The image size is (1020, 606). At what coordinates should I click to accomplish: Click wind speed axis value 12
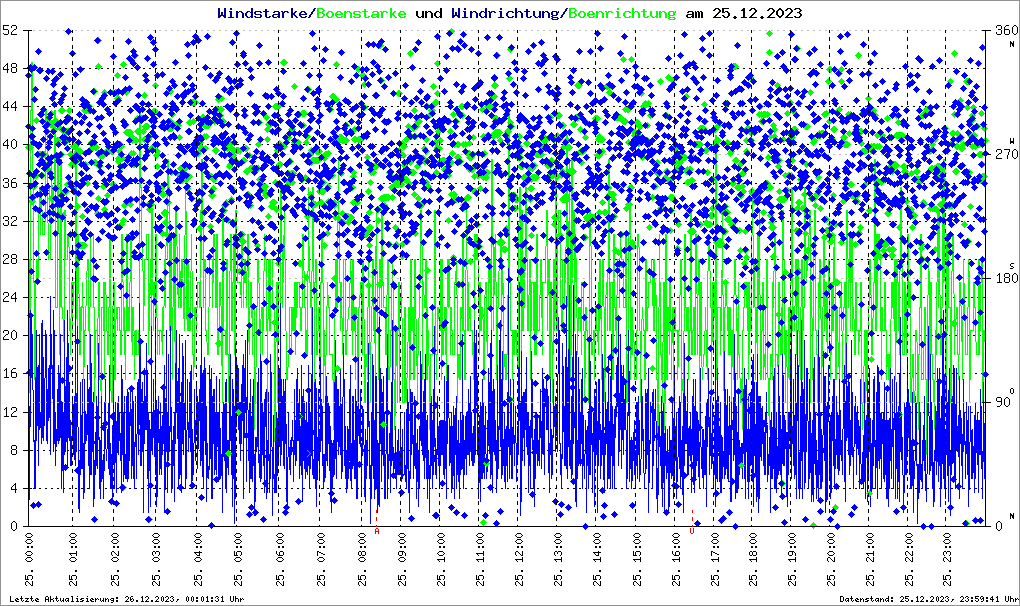pyautogui.click(x=9, y=412)
